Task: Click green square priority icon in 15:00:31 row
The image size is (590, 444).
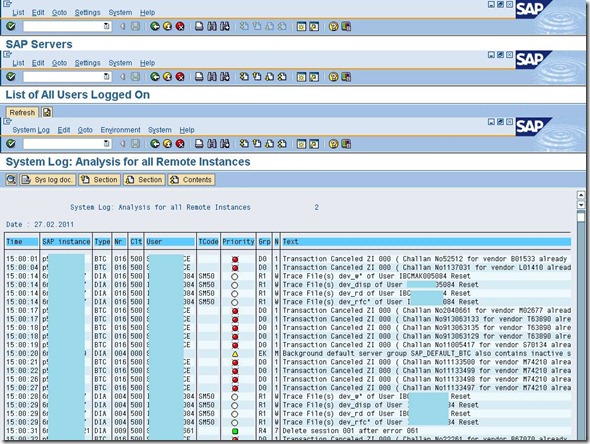Action: (x=235, y=431)
